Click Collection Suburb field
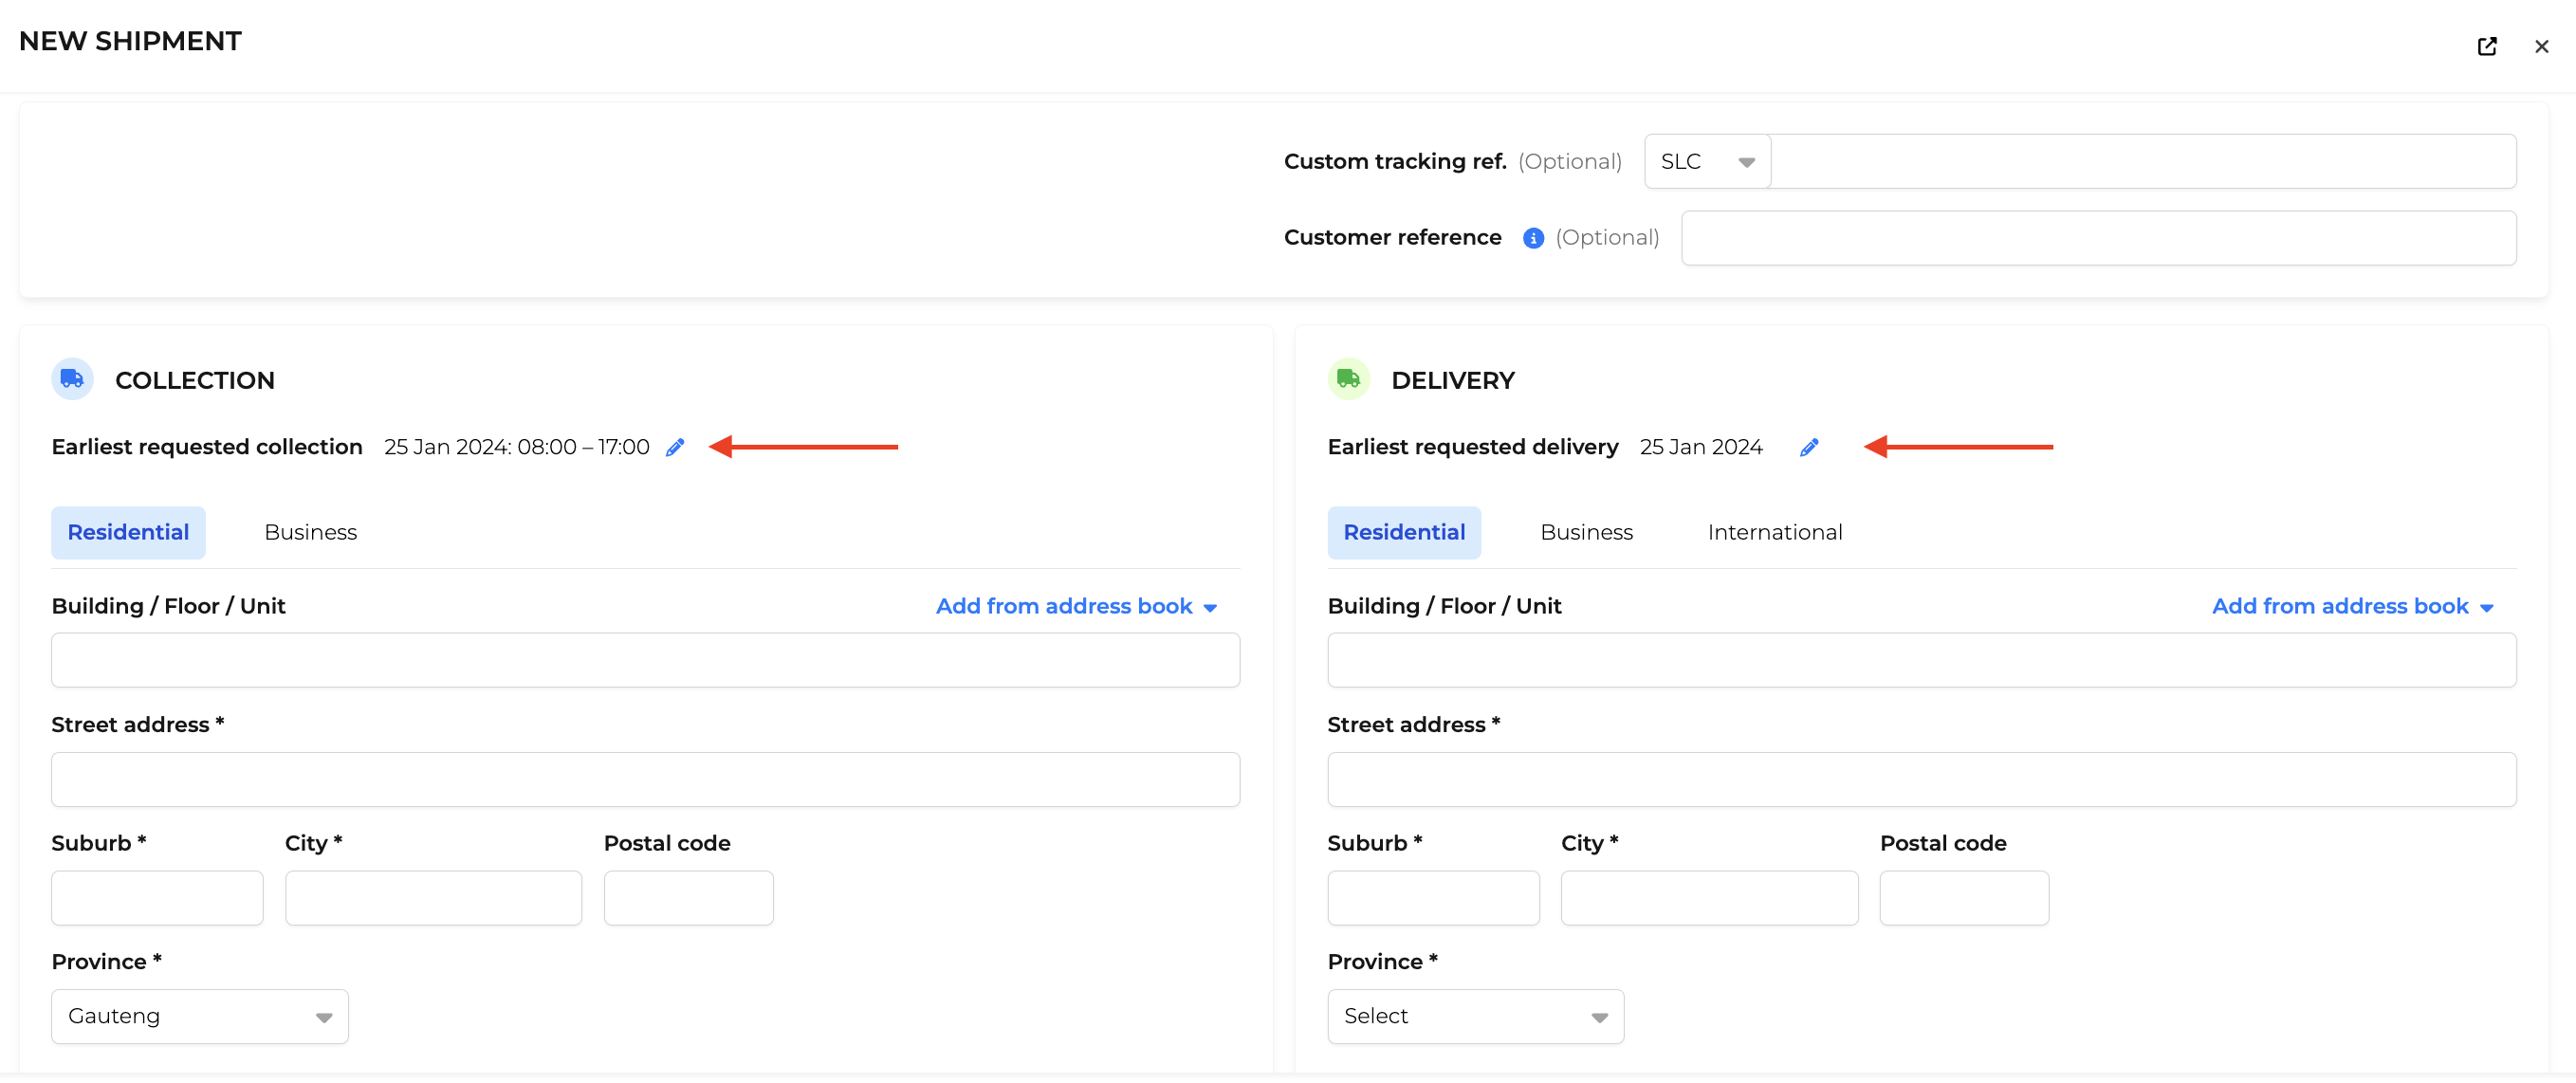Image resolution: width=2576 pixels, height=1083 pixels. click(x=157, y=898)
